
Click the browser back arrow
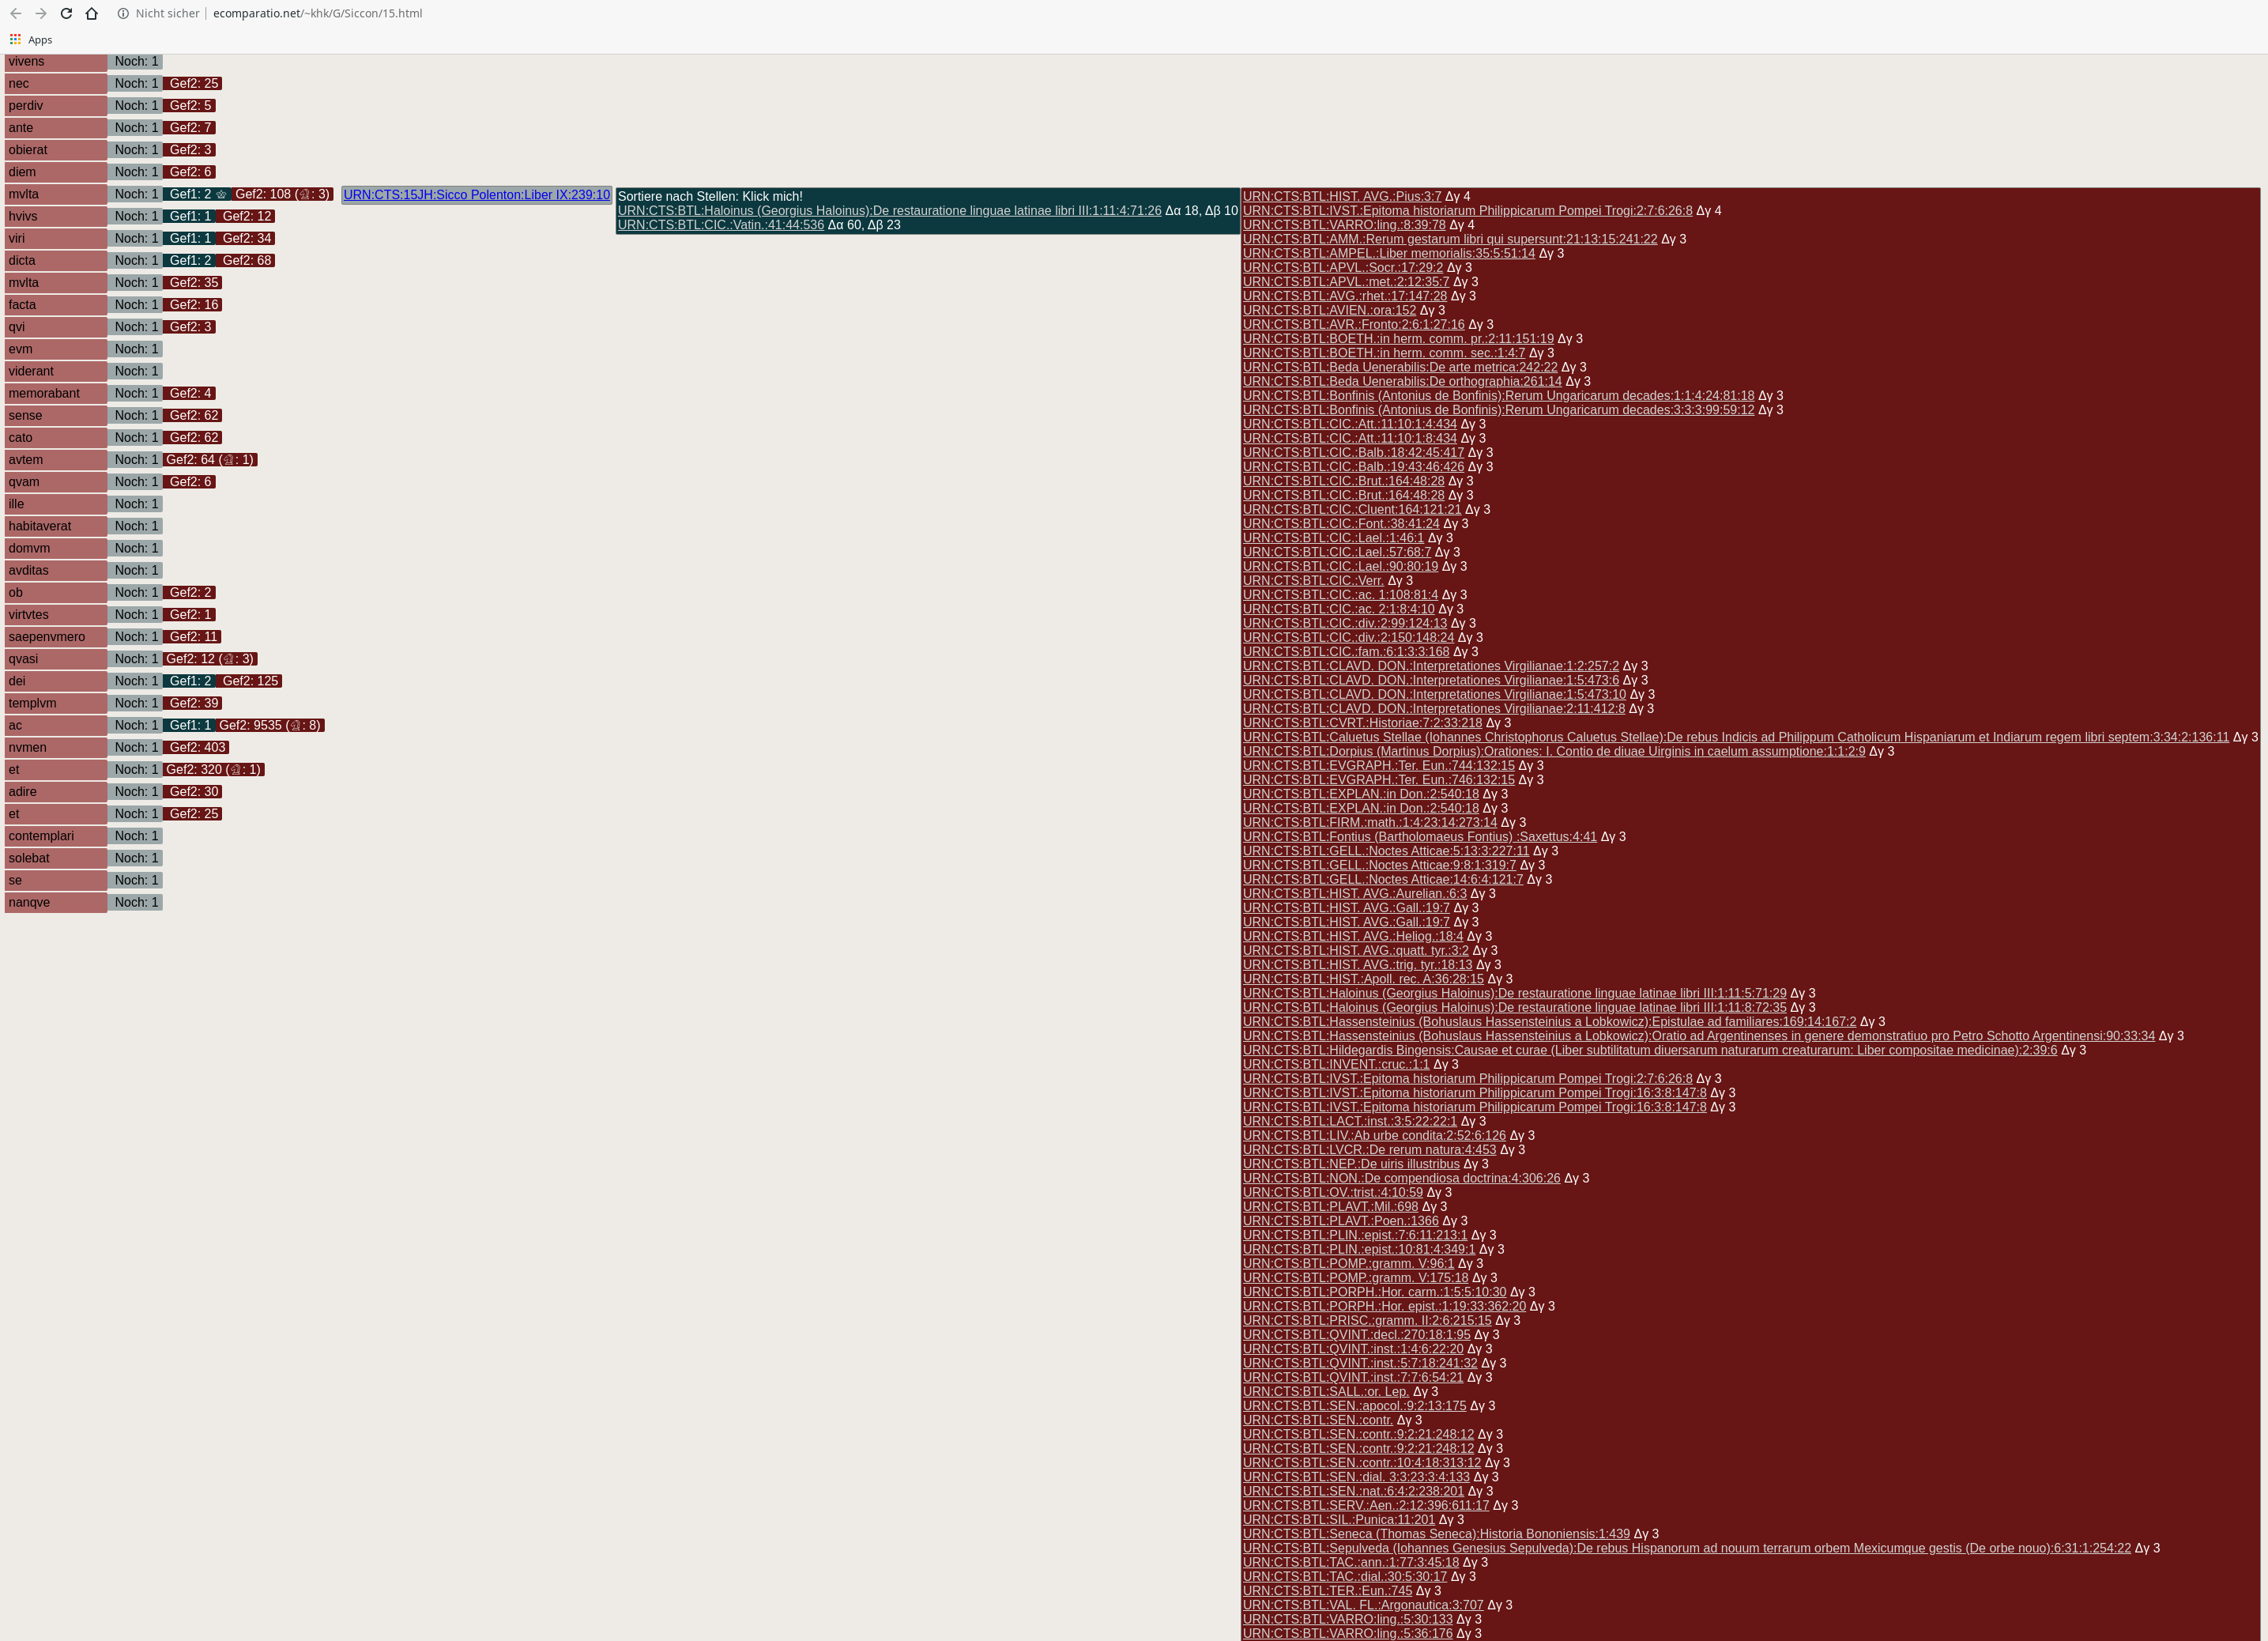coord(15,13)
